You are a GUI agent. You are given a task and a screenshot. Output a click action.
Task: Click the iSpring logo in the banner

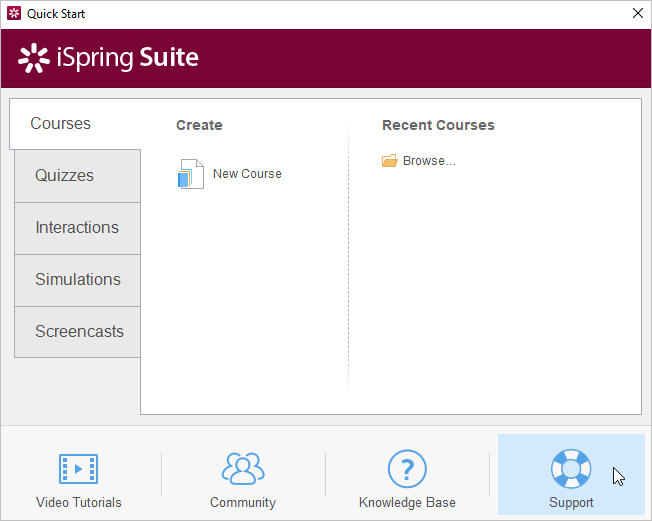pyautogui.click(x=108, y=58)
